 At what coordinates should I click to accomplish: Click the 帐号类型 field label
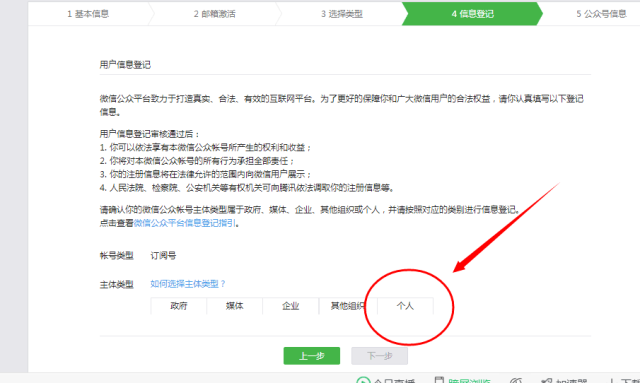tap(116, 256)
